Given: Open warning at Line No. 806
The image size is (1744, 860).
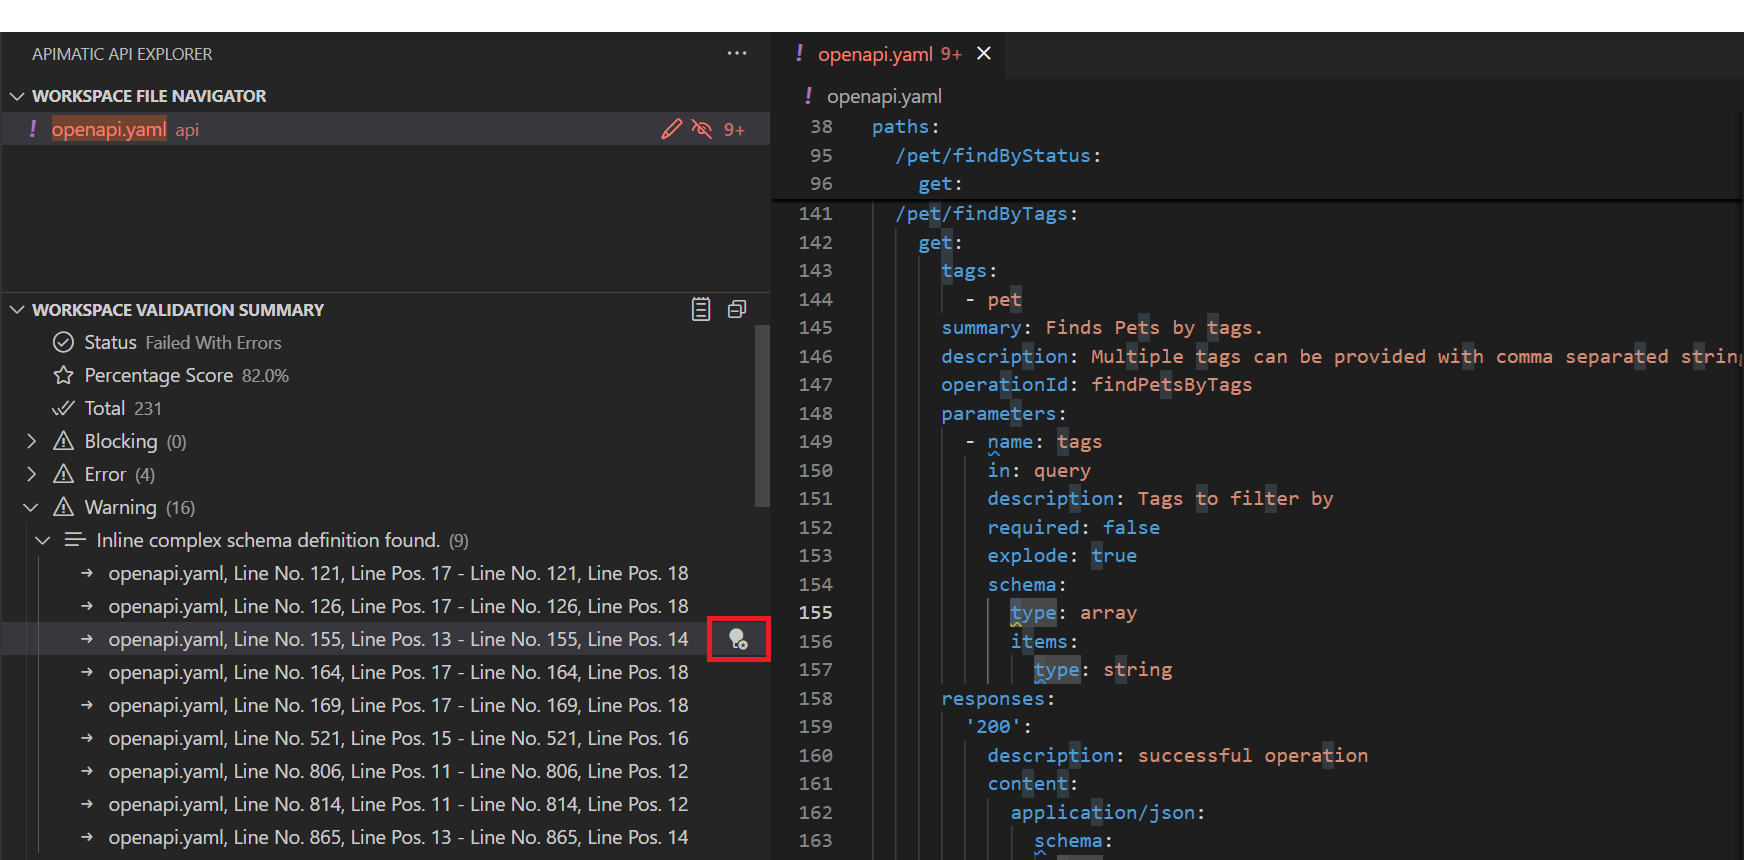Looking at the screenshot, I should (x=398, y=771).
